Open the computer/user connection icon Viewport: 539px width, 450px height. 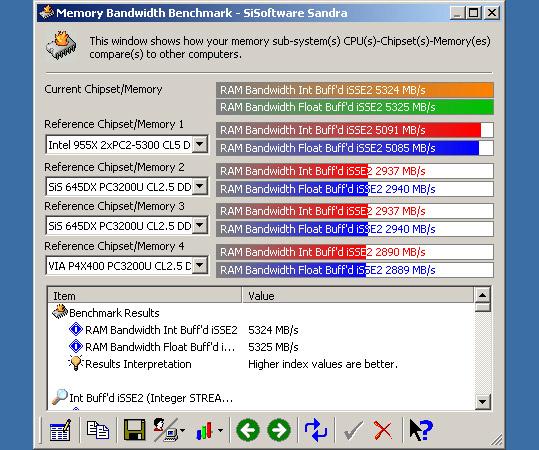[165, 430]
